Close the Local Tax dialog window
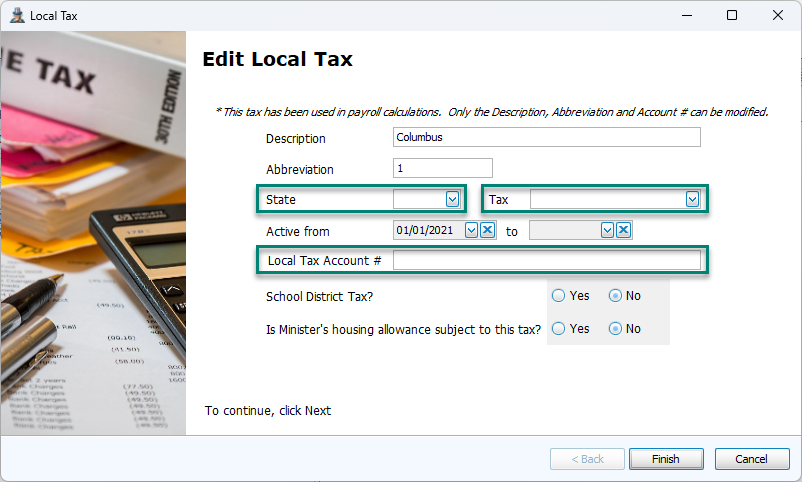The image size is (802, 482). coord(778,15)
